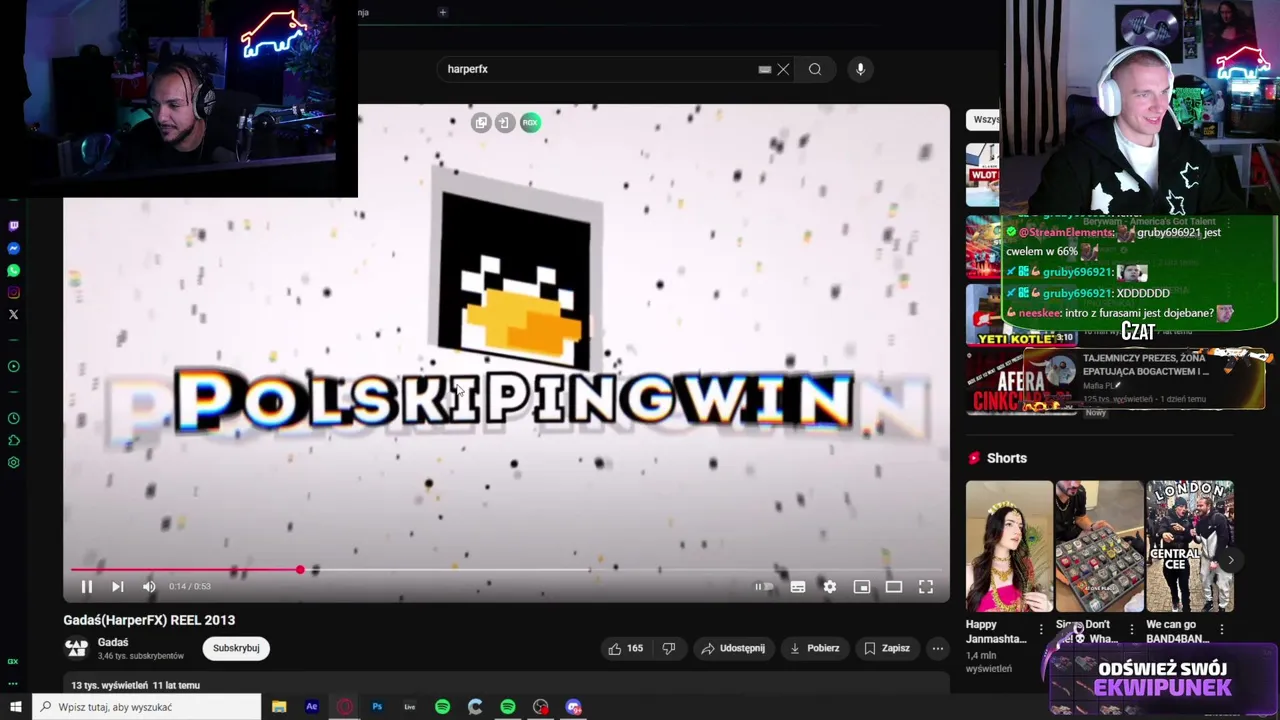
Task: Click video title Gadaś(HarperFX) REEL 2013
Action: [149, 620]
